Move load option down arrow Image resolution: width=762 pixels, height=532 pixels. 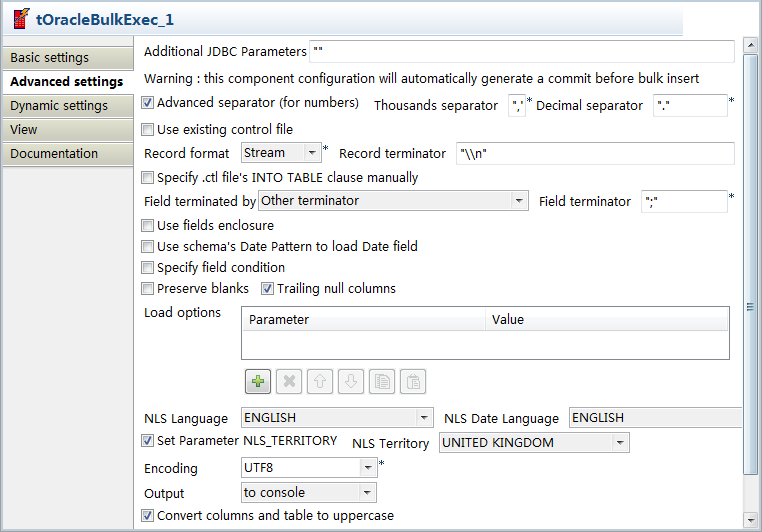click(351, 381)
